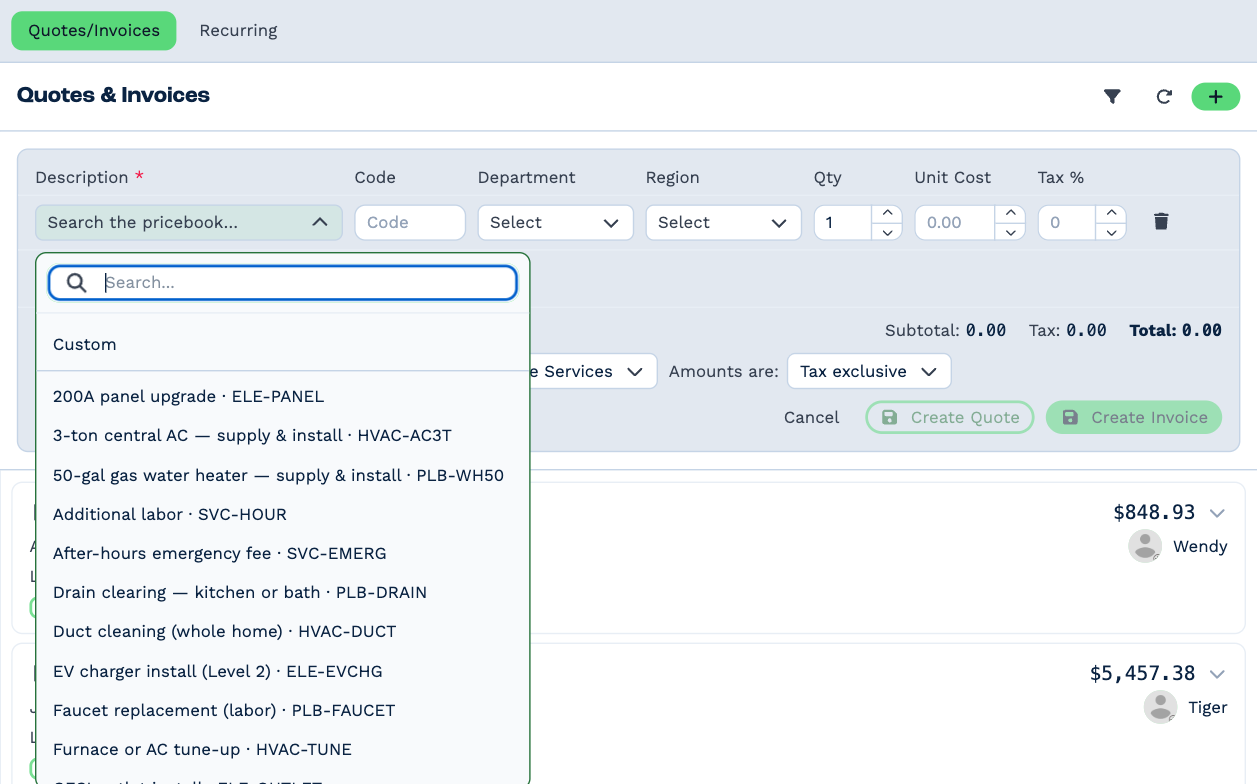The height and width of the screenshot is (784, 1257).
Task: Click the Code input field
Action: click(410, 222)
